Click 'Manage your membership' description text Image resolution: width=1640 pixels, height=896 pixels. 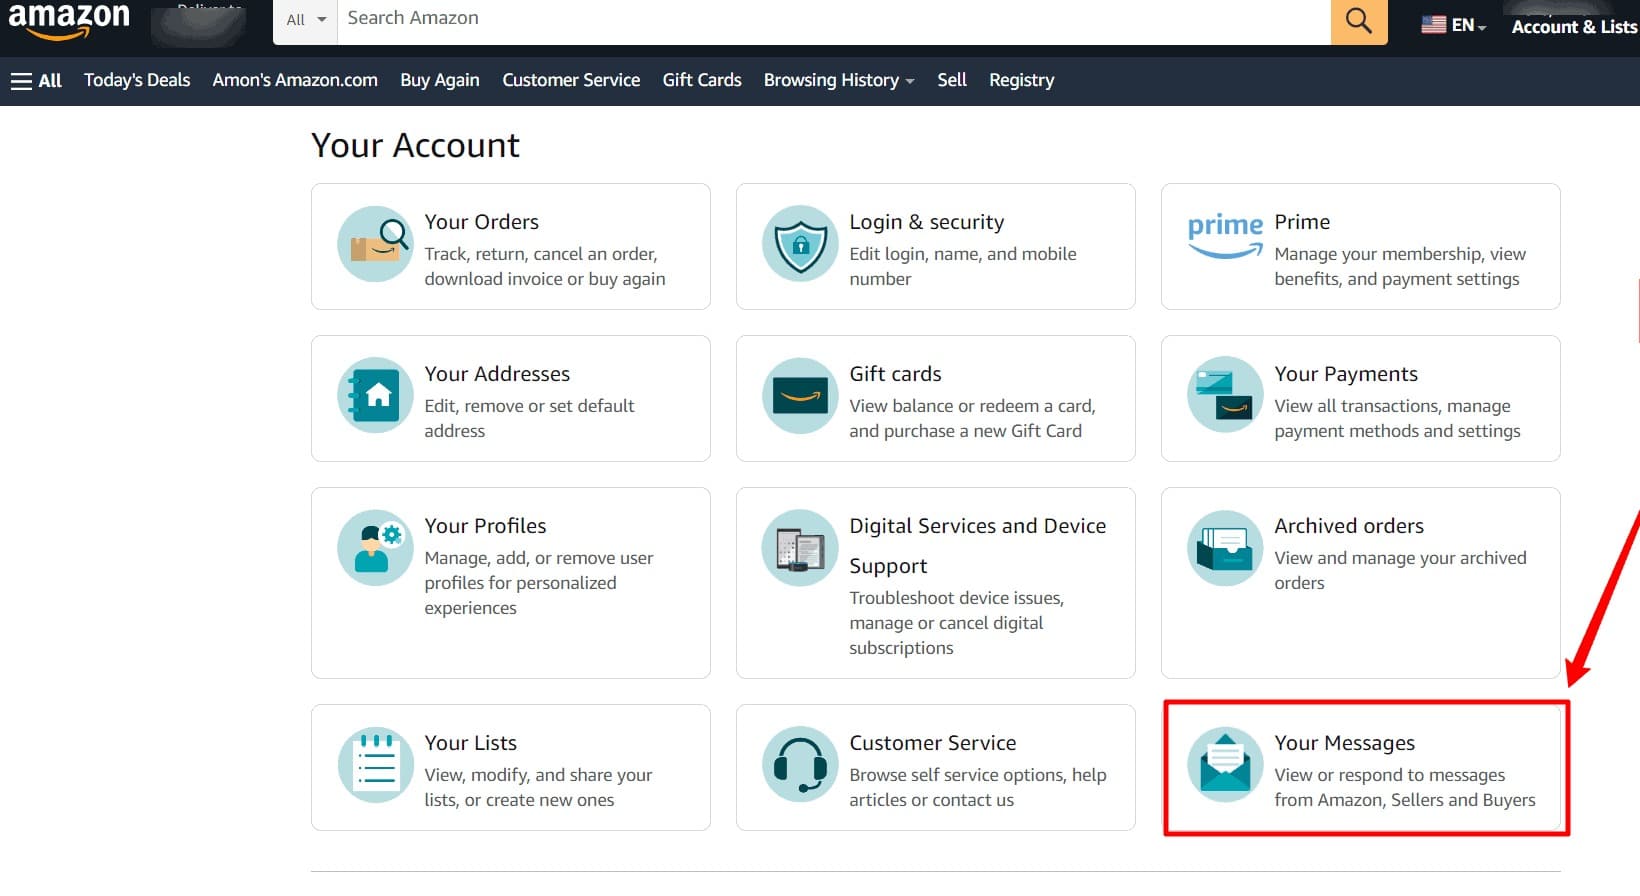[1400, 267]
